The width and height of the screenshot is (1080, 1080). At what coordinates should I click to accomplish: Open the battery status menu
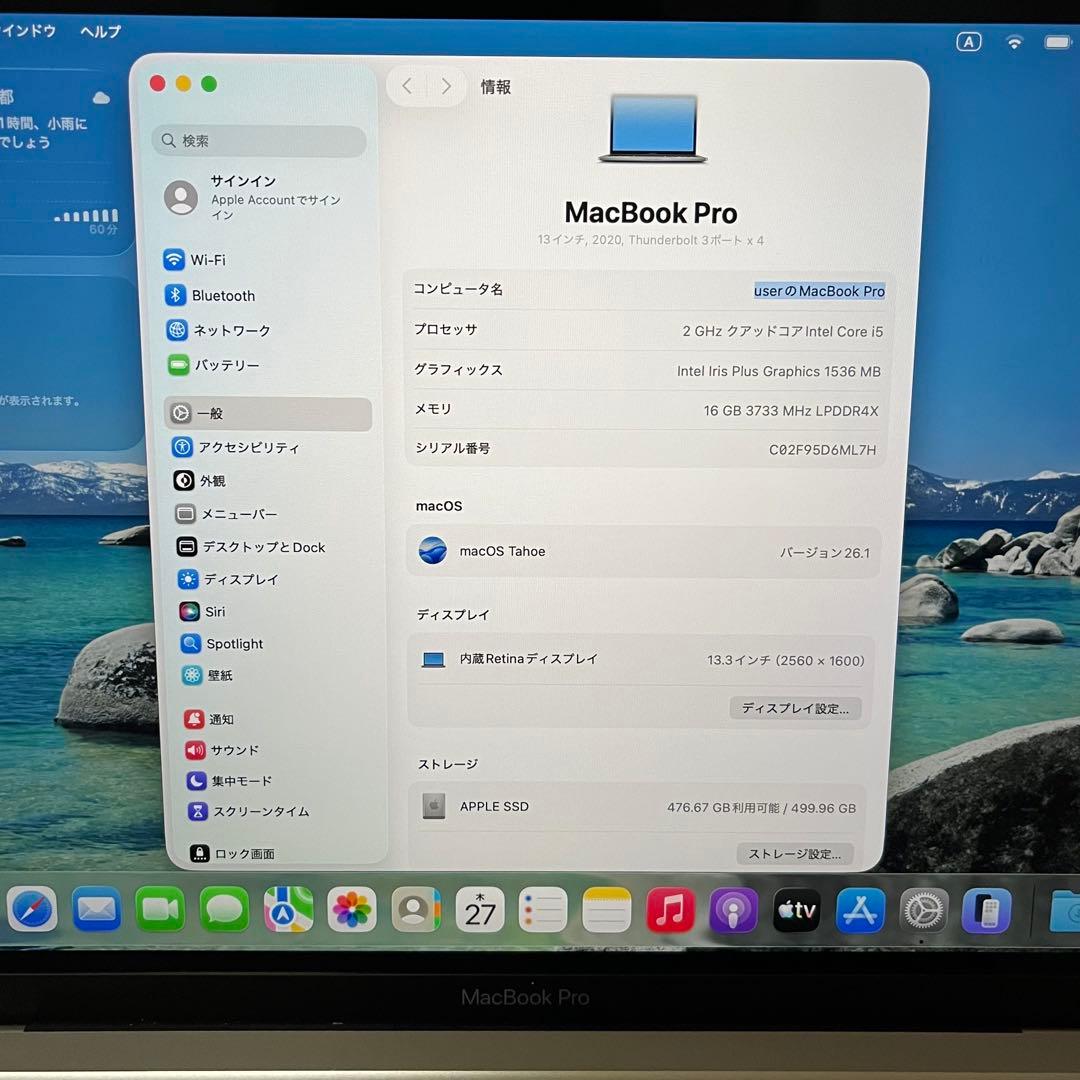(1057, 42)
